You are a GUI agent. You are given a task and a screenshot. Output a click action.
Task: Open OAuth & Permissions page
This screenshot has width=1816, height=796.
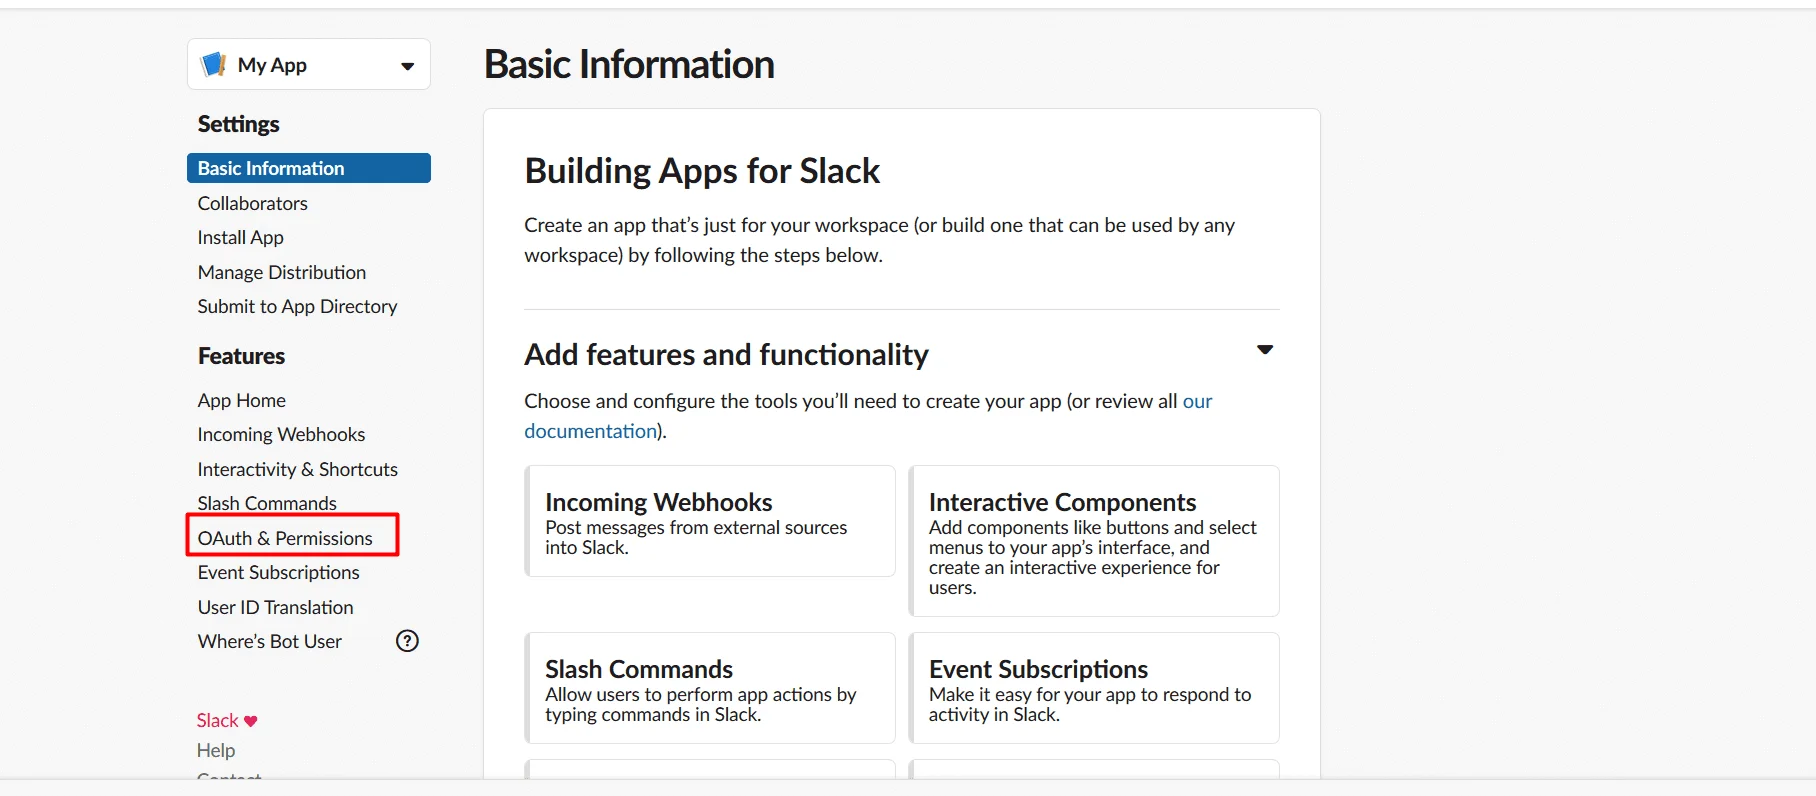point(285,538)
